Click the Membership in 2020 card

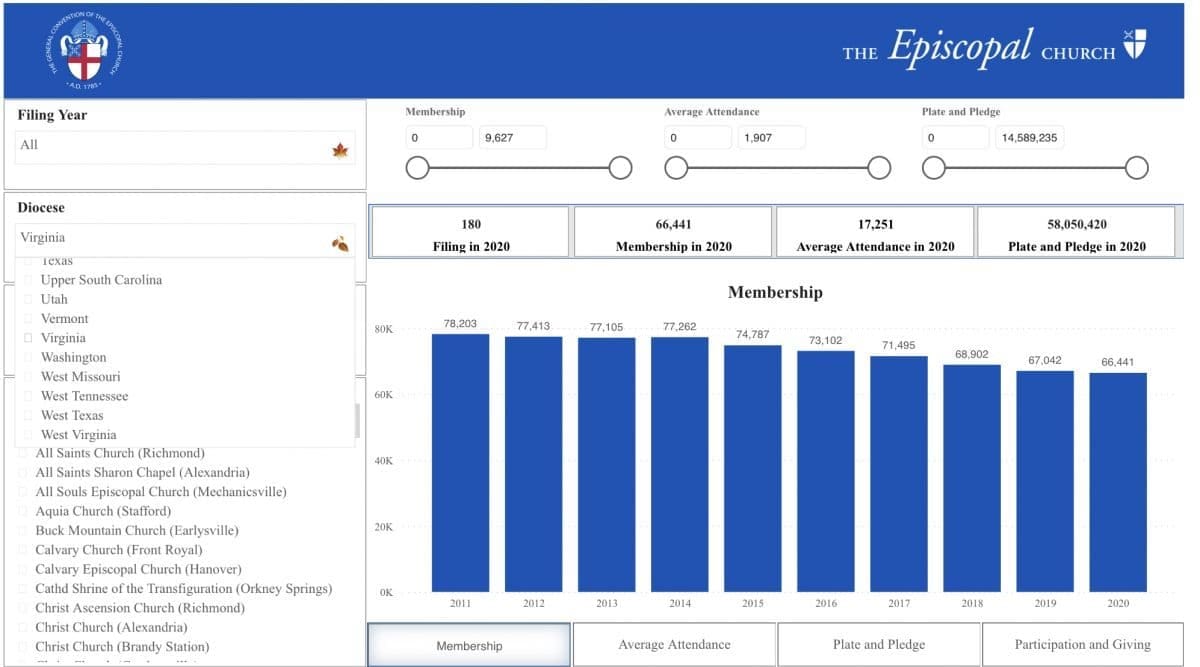pos(673,232)
